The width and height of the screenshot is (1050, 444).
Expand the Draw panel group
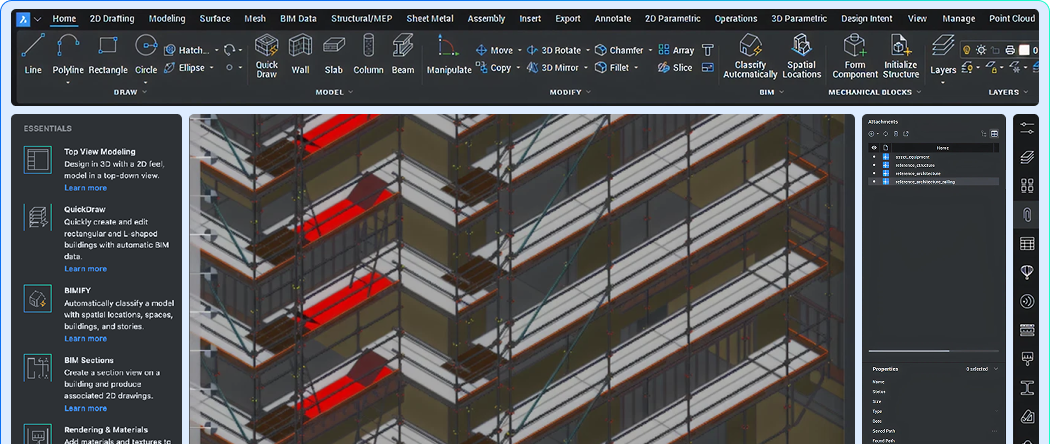[x=145, y=92]
